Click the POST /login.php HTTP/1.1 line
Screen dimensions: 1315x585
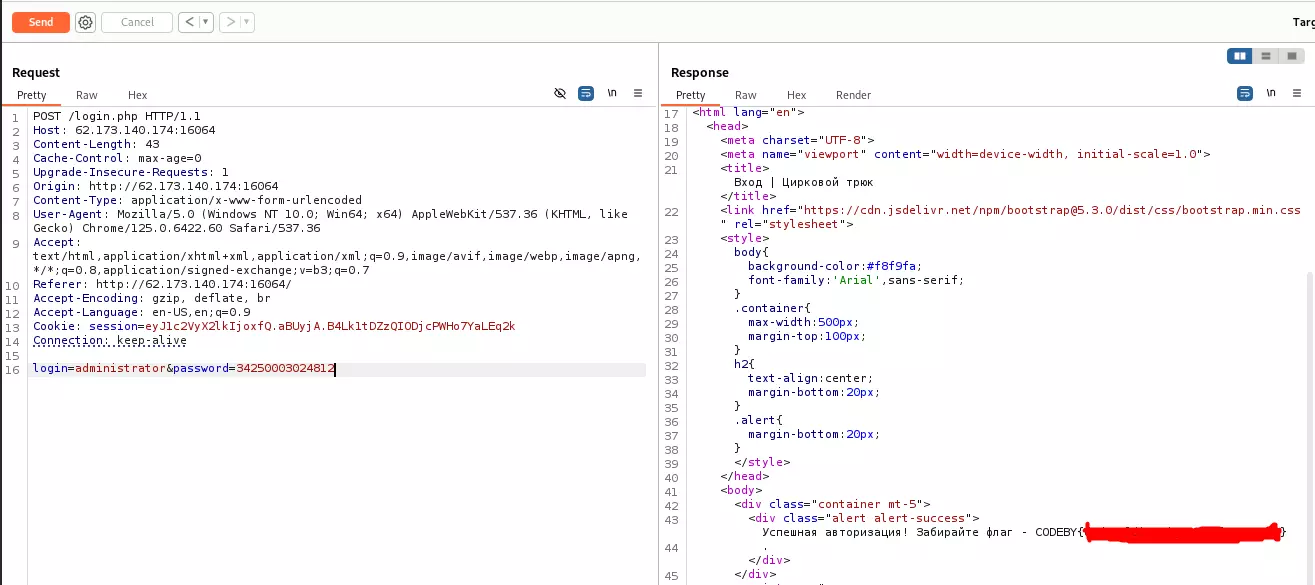pos(117,116)
